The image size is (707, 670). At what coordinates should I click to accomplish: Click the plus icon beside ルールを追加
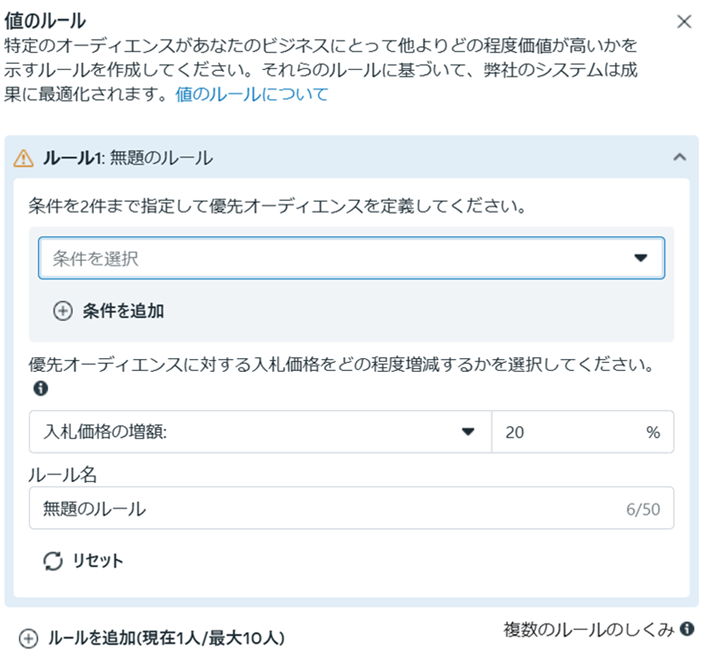29,638
